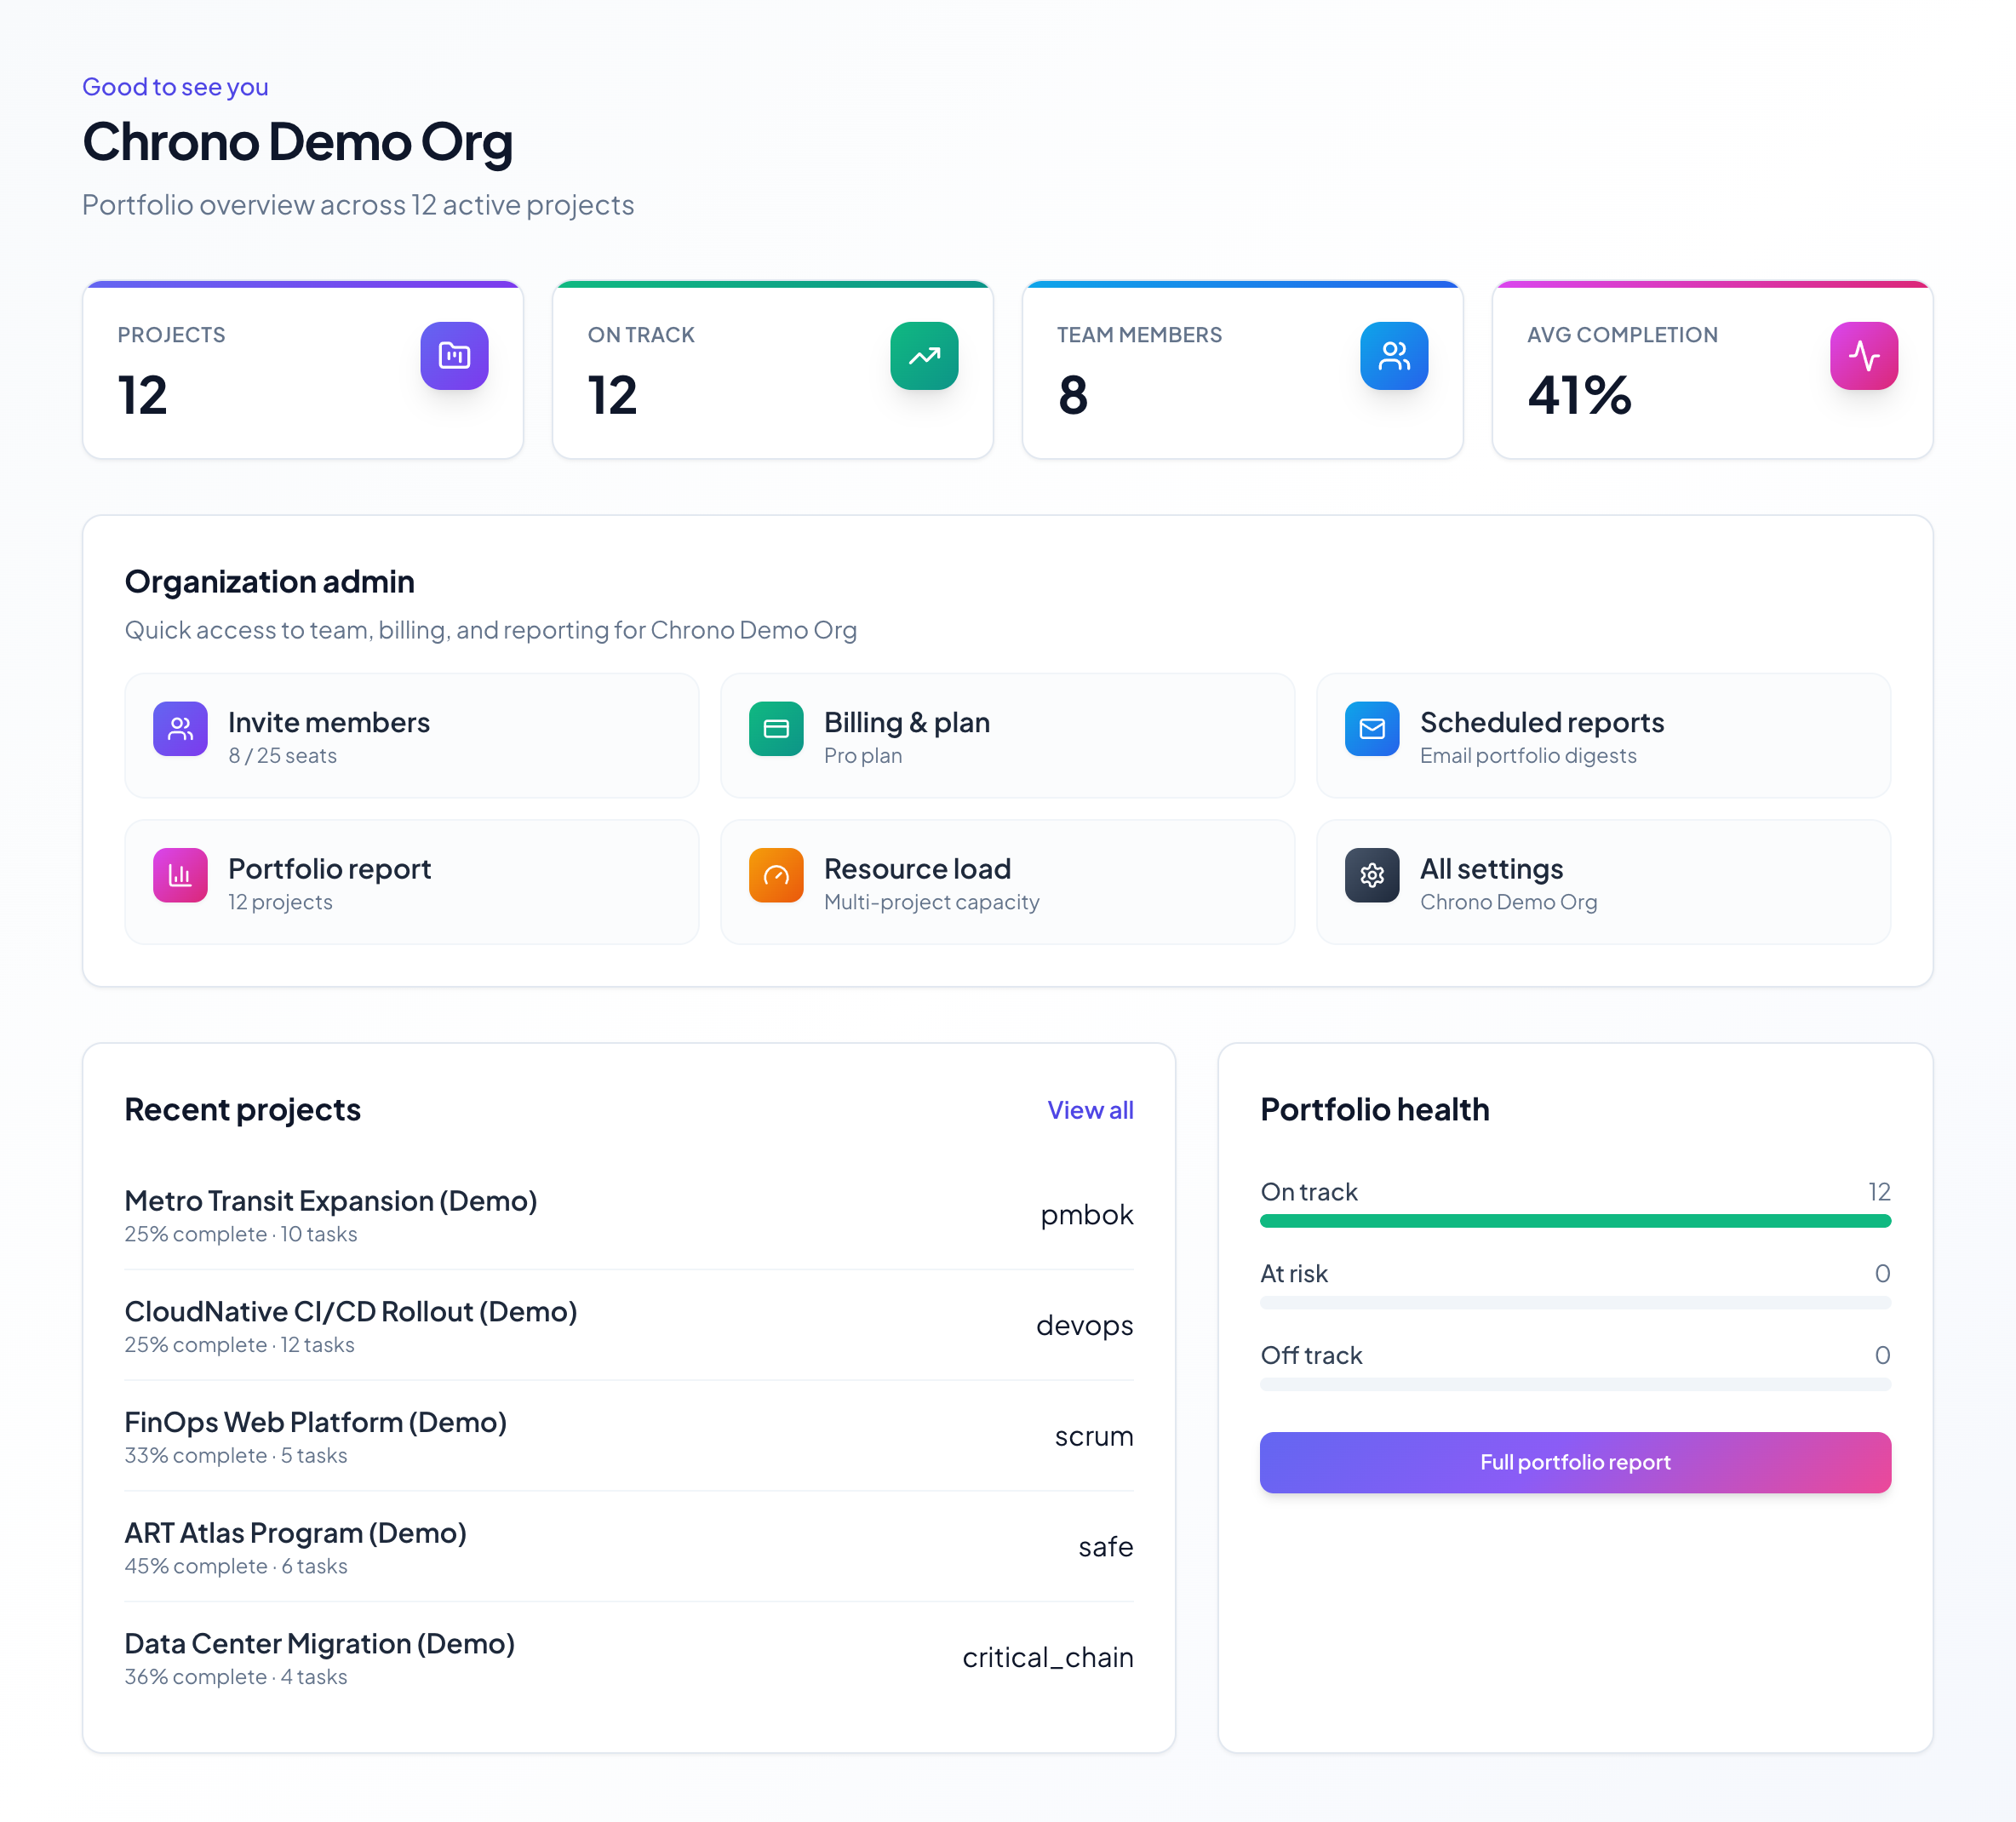
Task: Open Billing & plan
Action: click(1007, 735)
